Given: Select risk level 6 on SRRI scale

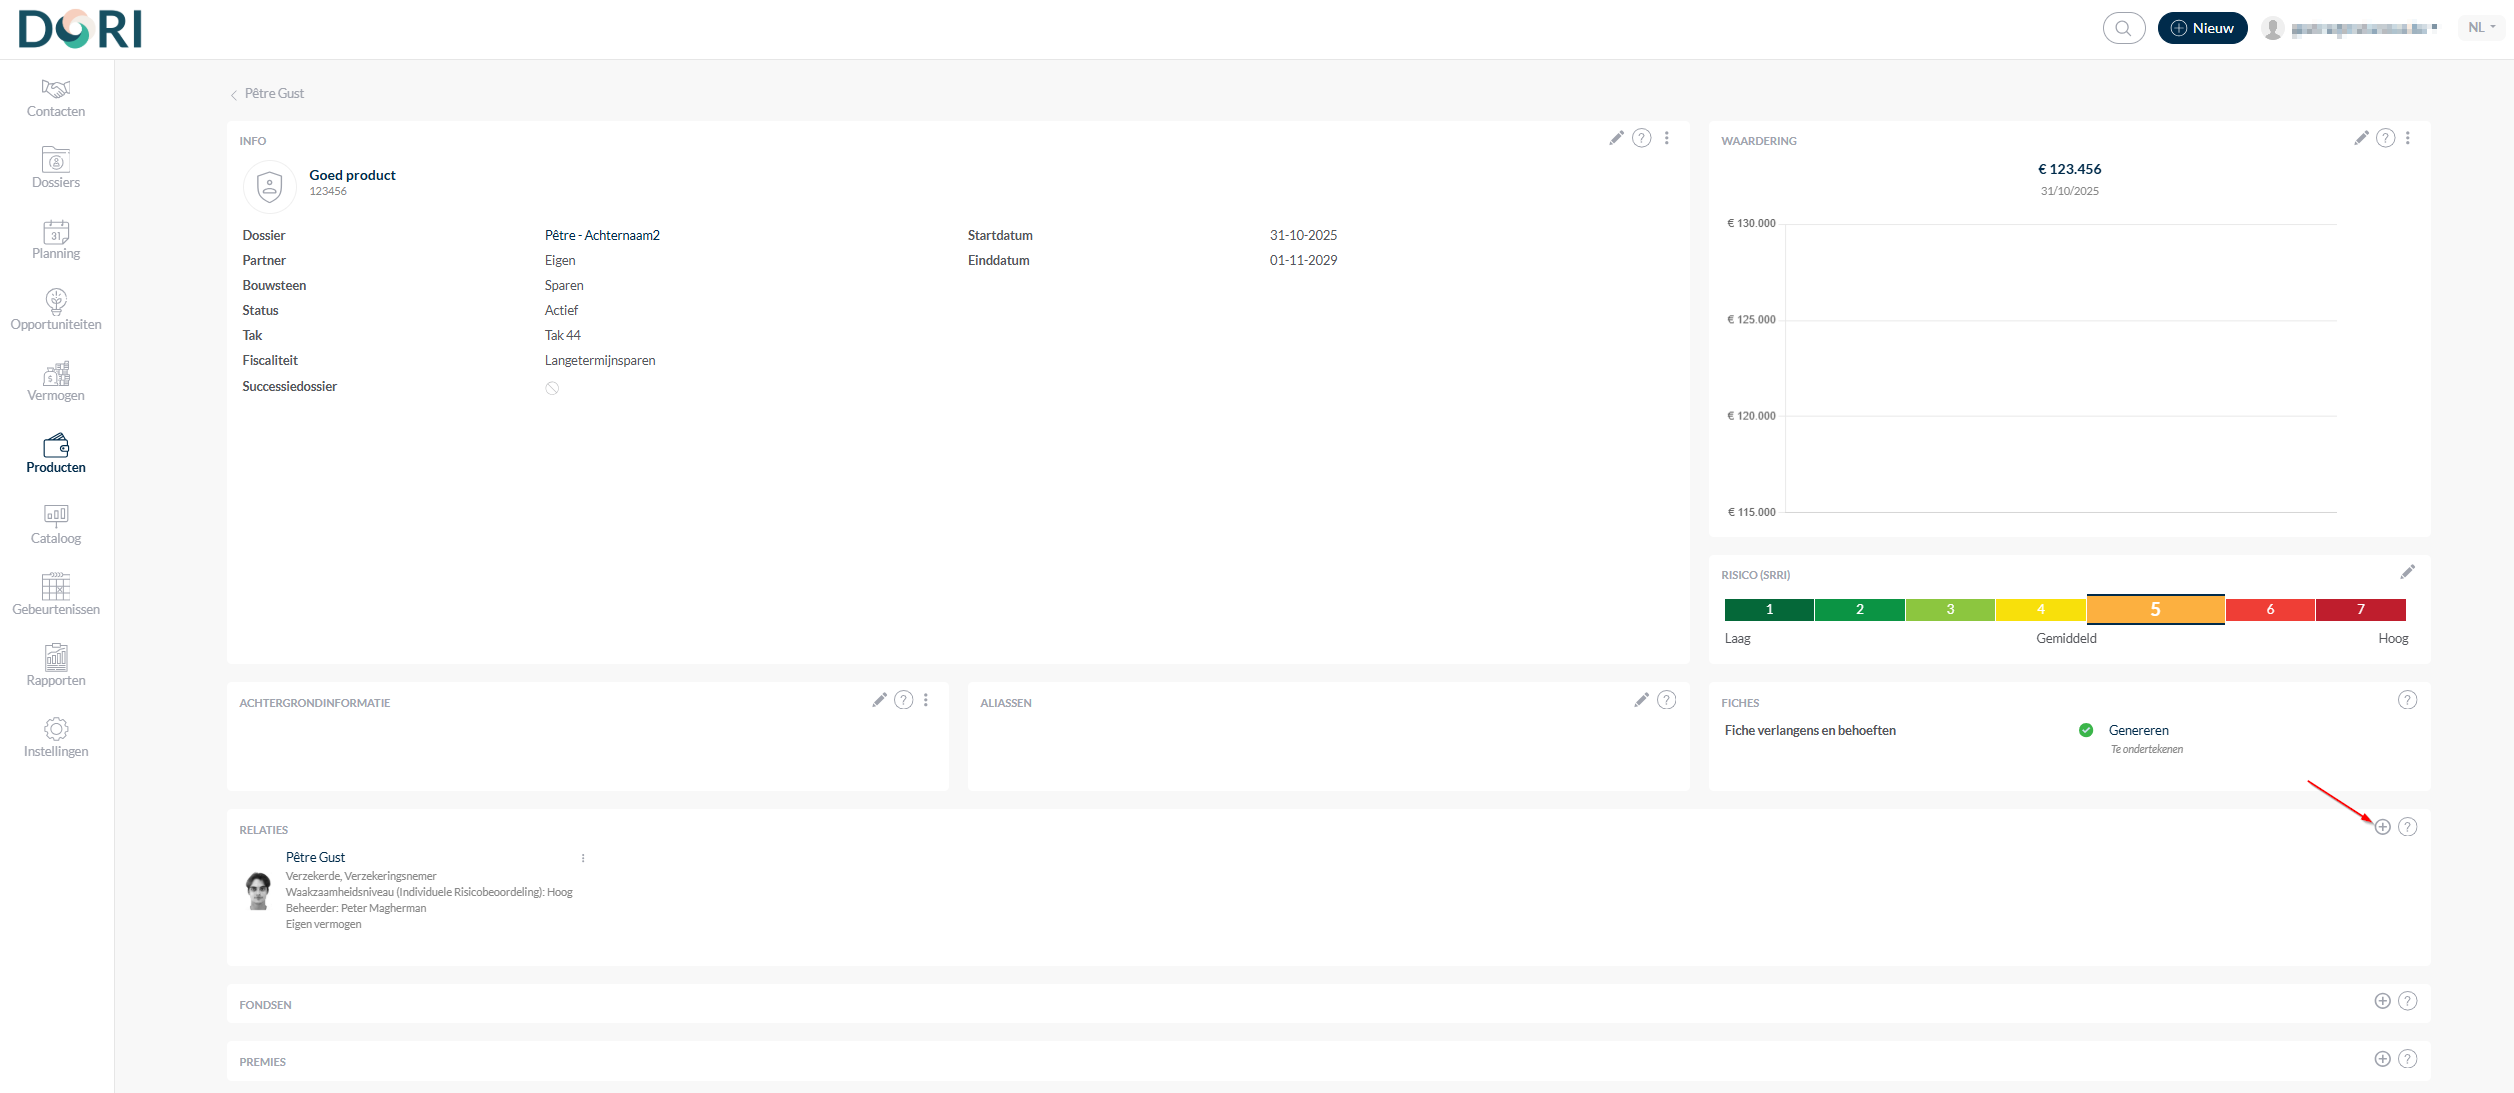Looking at the screenshot, I should pos(2270,609).
